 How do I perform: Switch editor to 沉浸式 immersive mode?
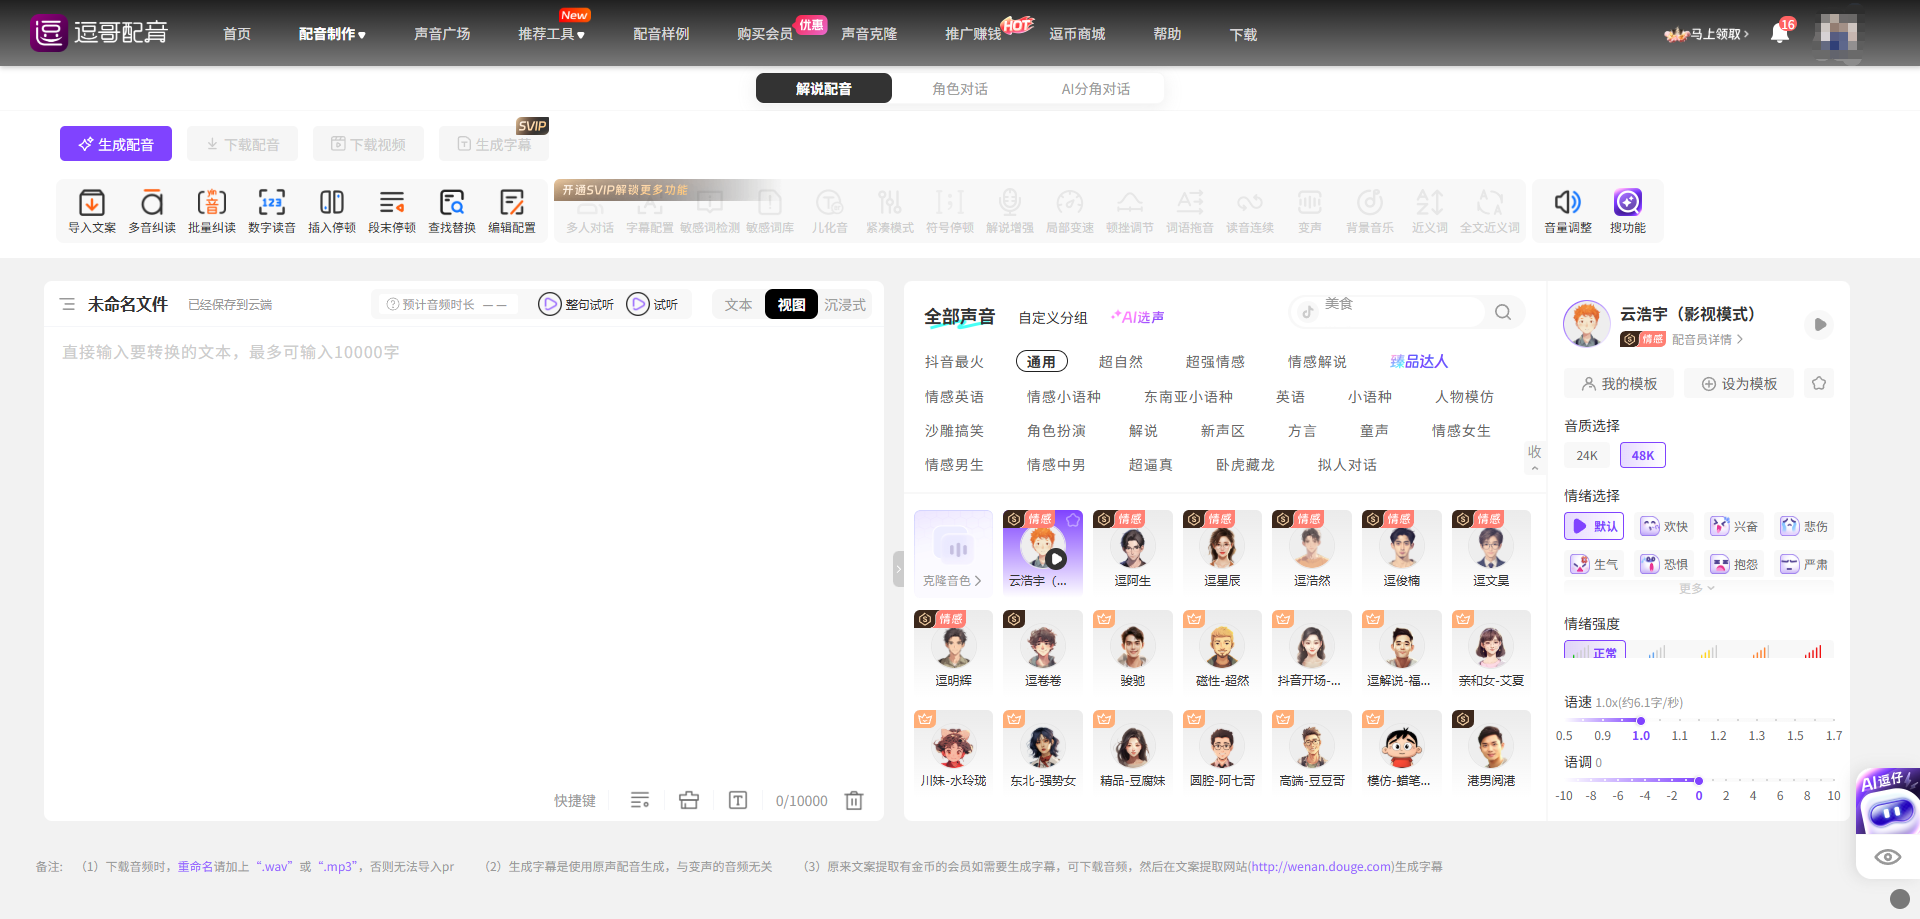coord(845,304)
